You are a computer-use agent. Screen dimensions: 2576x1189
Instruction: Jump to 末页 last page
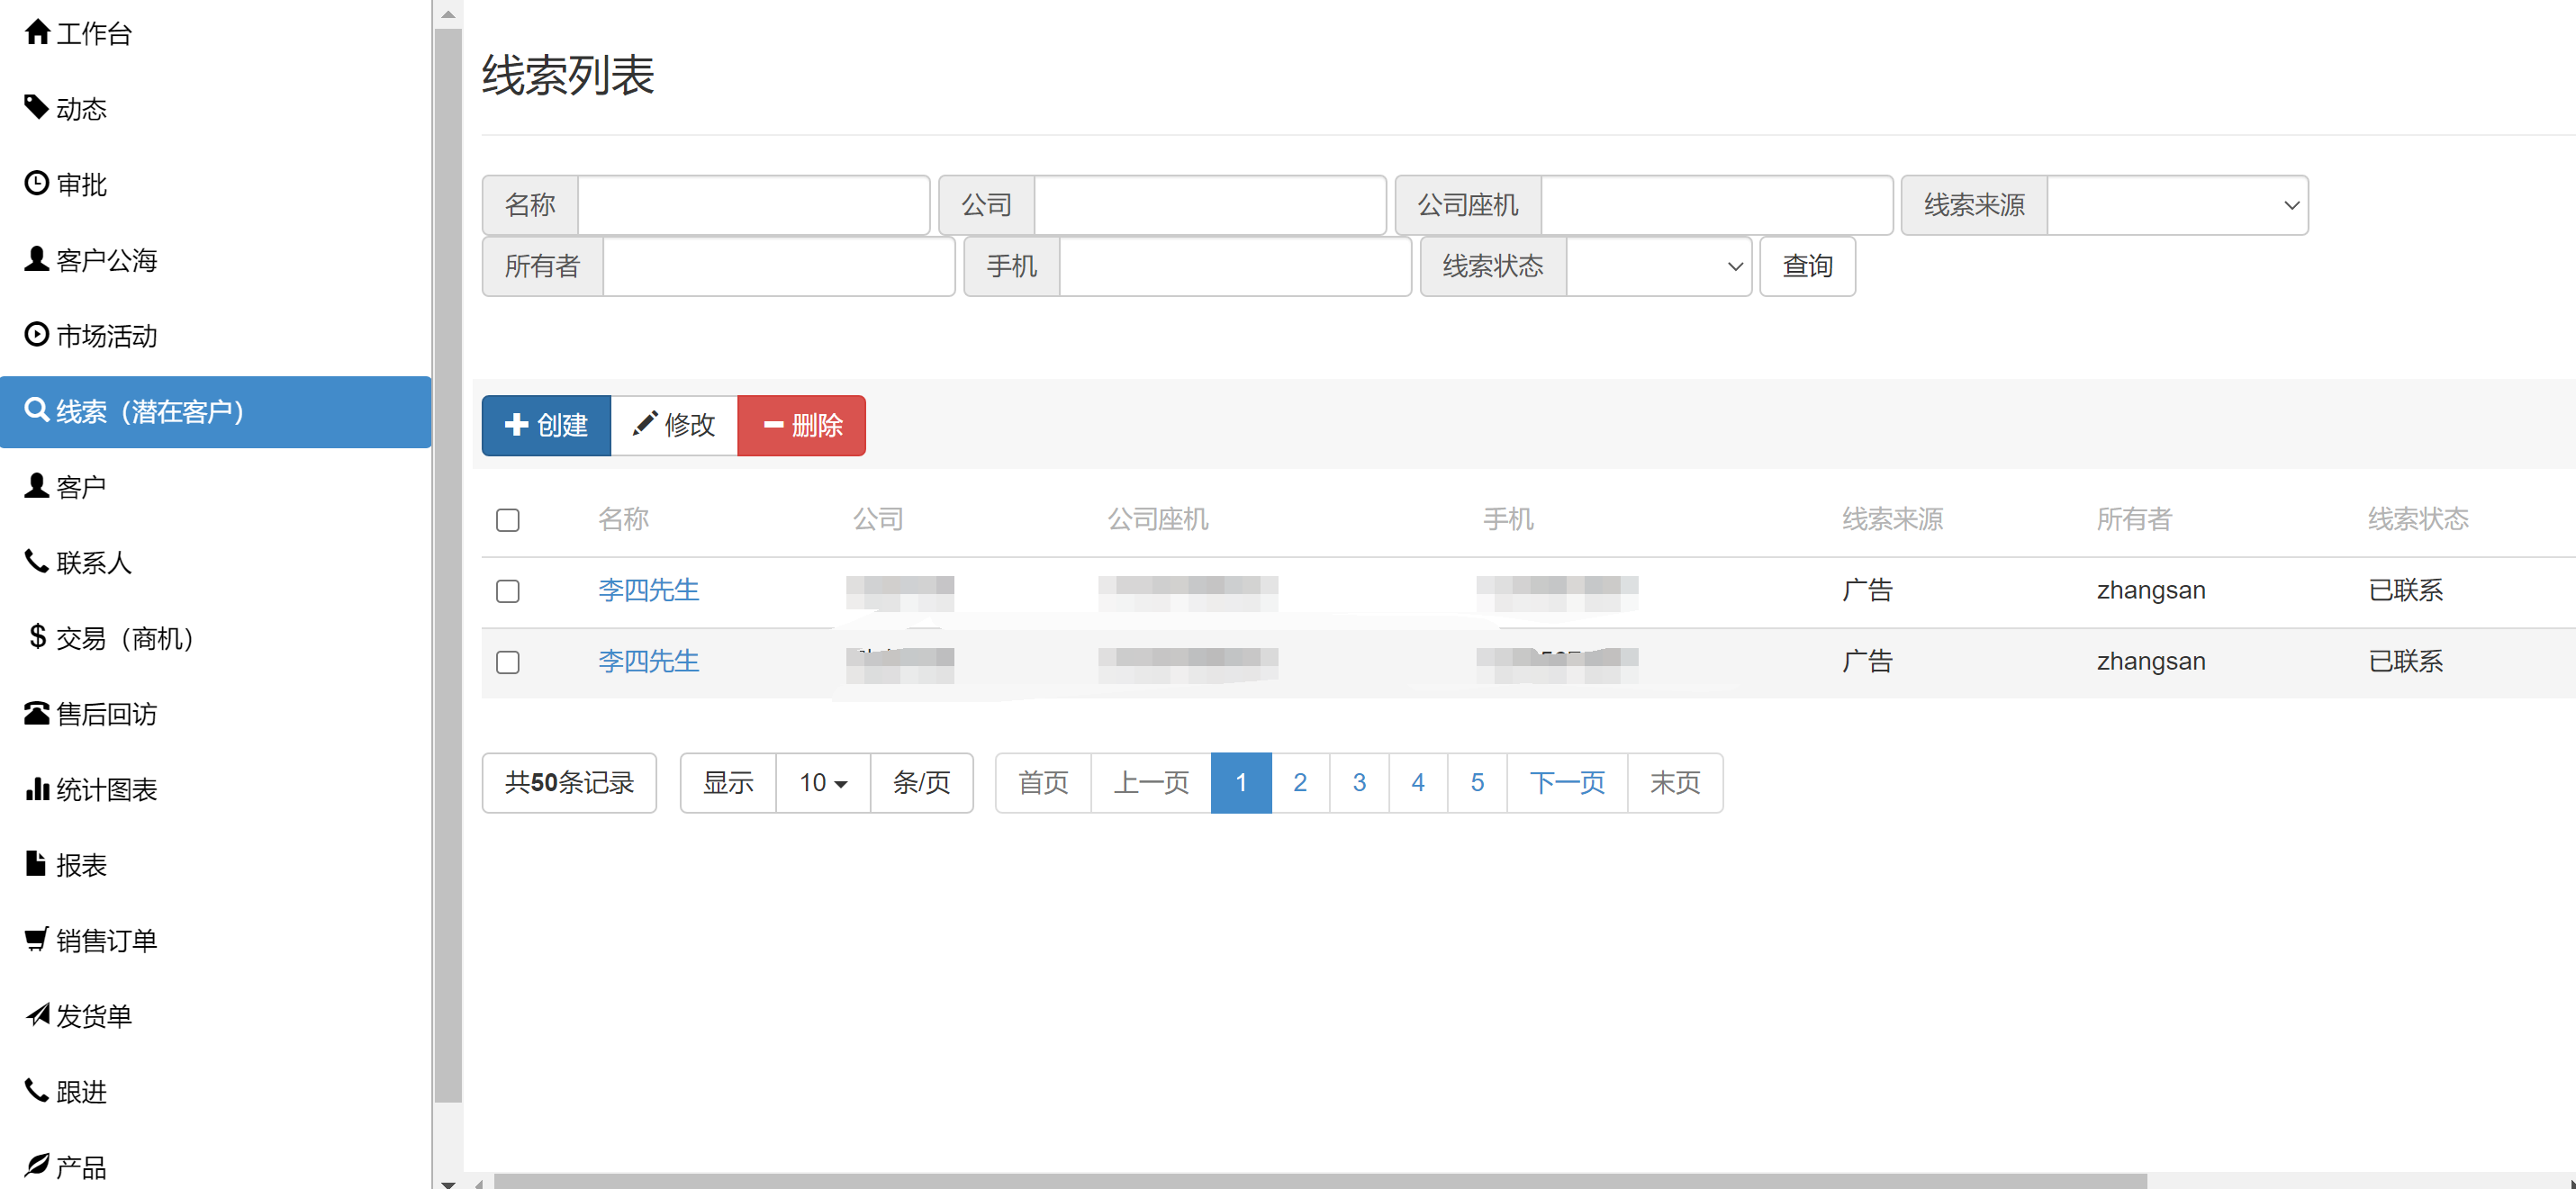[x=1675, y=783]
